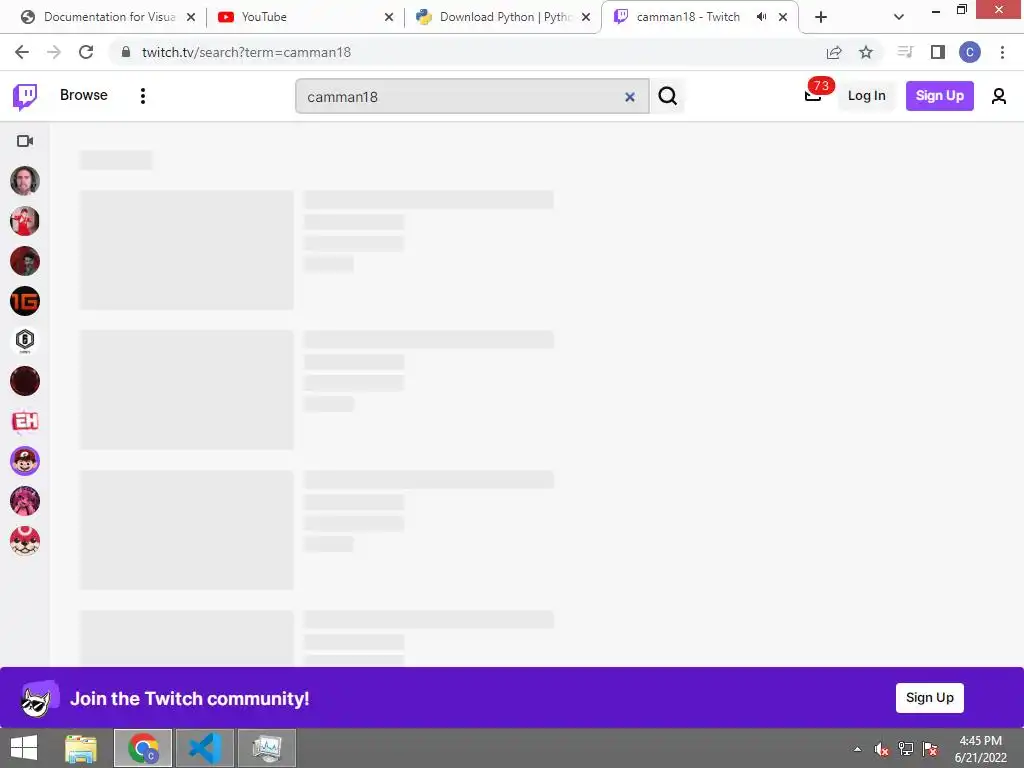Viewport: 1024px width, 768px height.
Task: Open the Twitch home logo
Action: (x=25, y=97)
